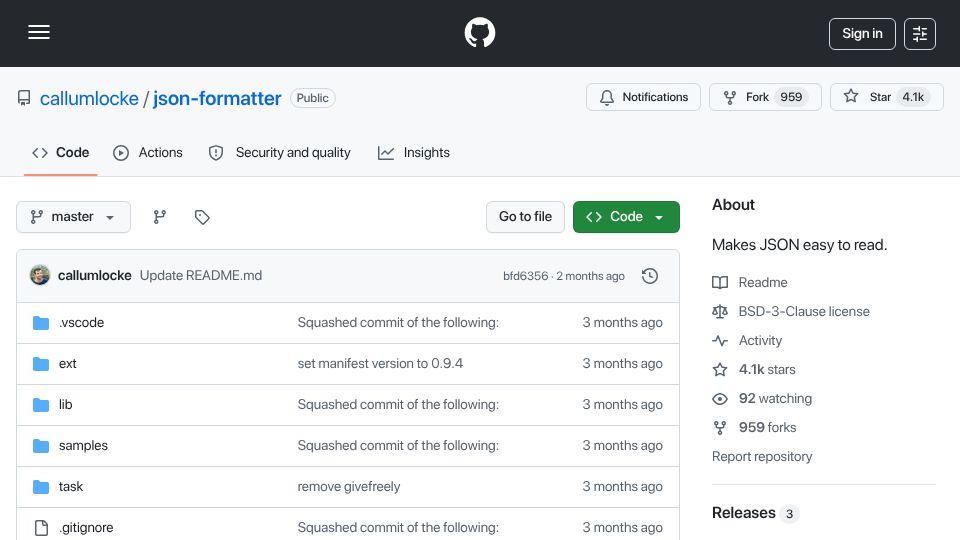
Task: Open appearance settings icon beside Sign in
Action: 920,34
